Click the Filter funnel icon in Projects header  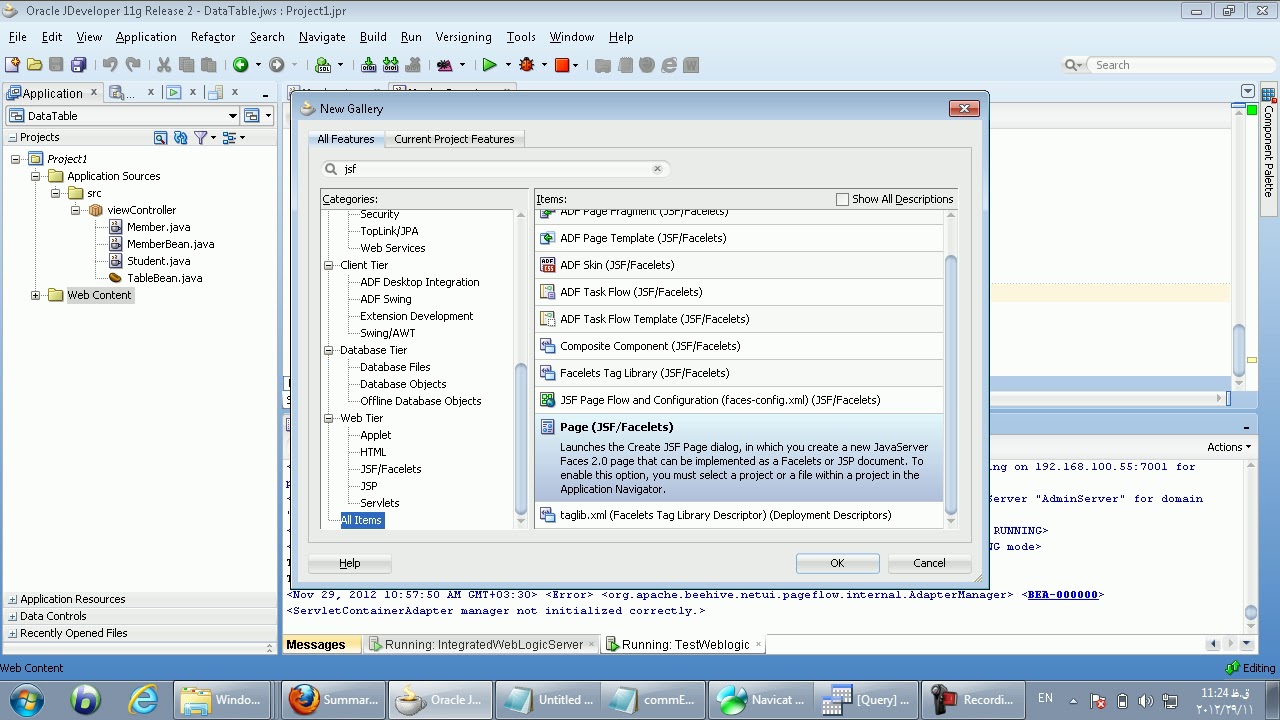(x=200, y=137)
